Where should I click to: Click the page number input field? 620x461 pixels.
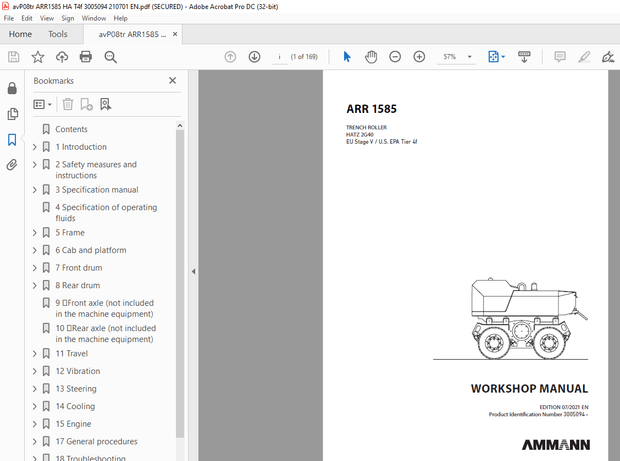point(277,57)
